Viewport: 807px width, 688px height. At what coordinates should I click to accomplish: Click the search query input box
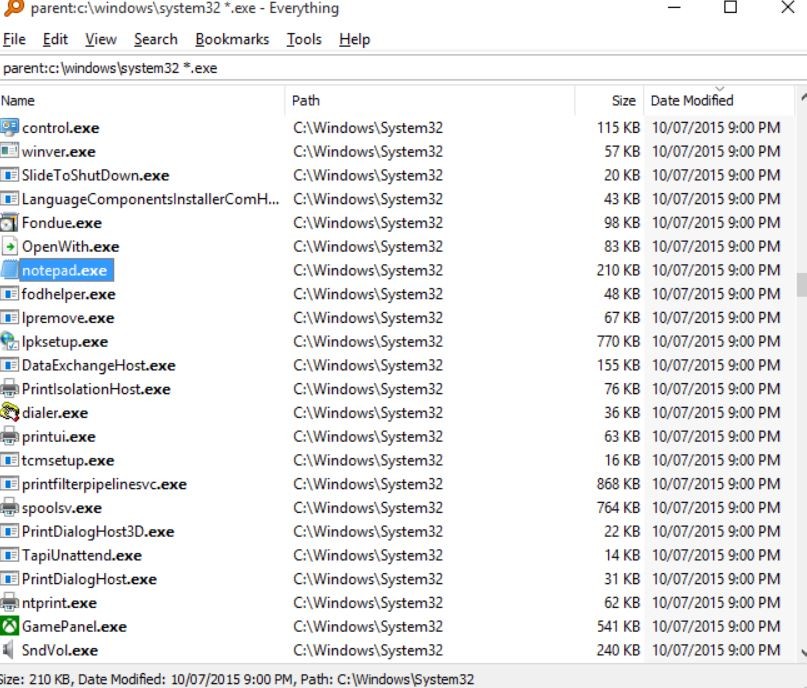(404, 68)
